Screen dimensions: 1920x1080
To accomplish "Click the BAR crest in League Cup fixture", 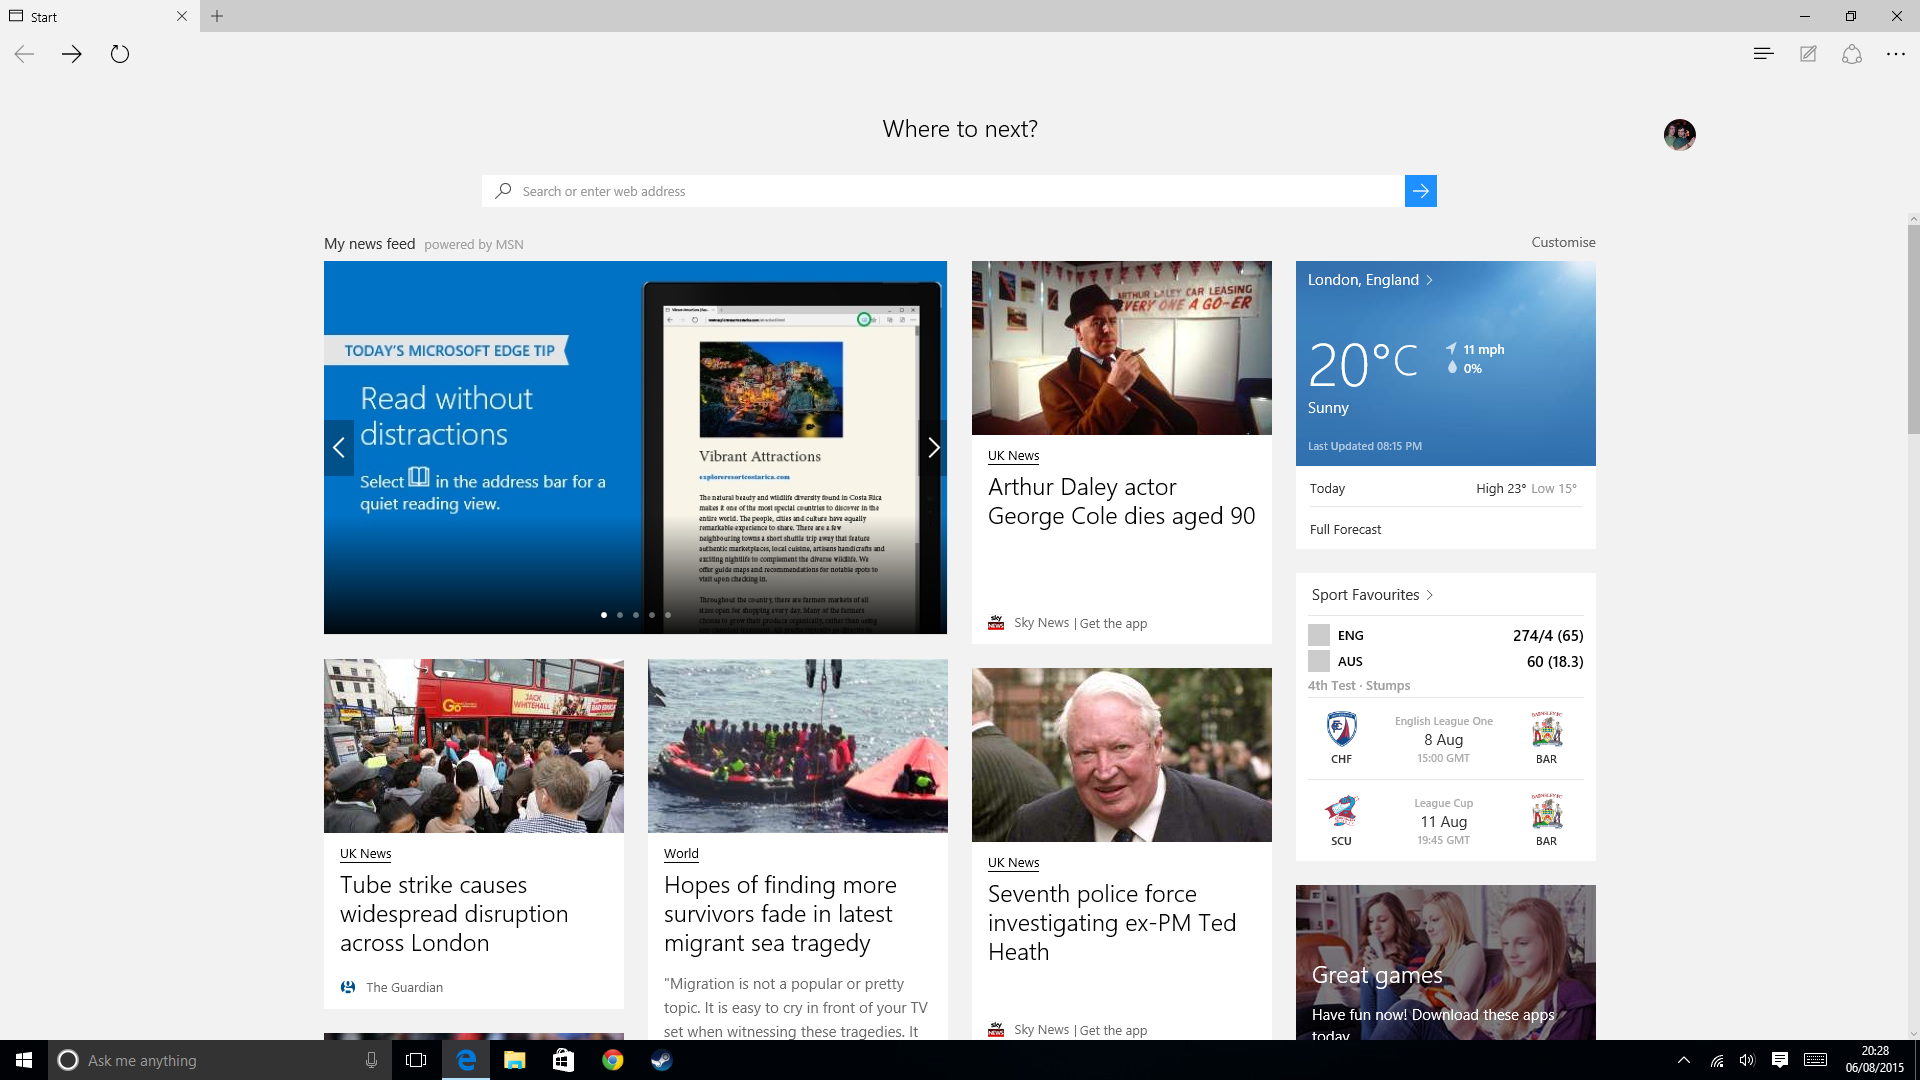I will pyautogui.click(x=1546, y=812).
